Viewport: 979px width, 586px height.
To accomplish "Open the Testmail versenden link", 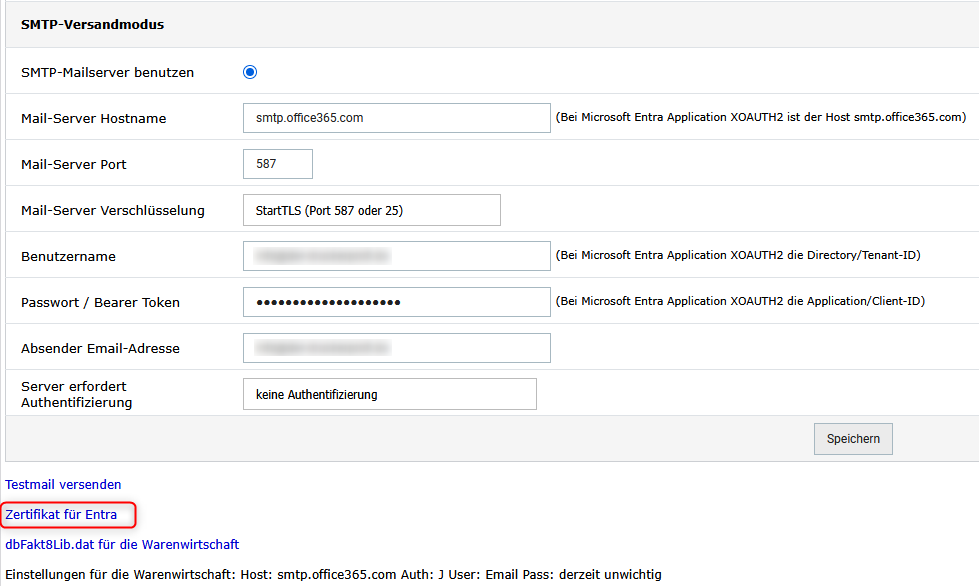I will click(63, 484).
